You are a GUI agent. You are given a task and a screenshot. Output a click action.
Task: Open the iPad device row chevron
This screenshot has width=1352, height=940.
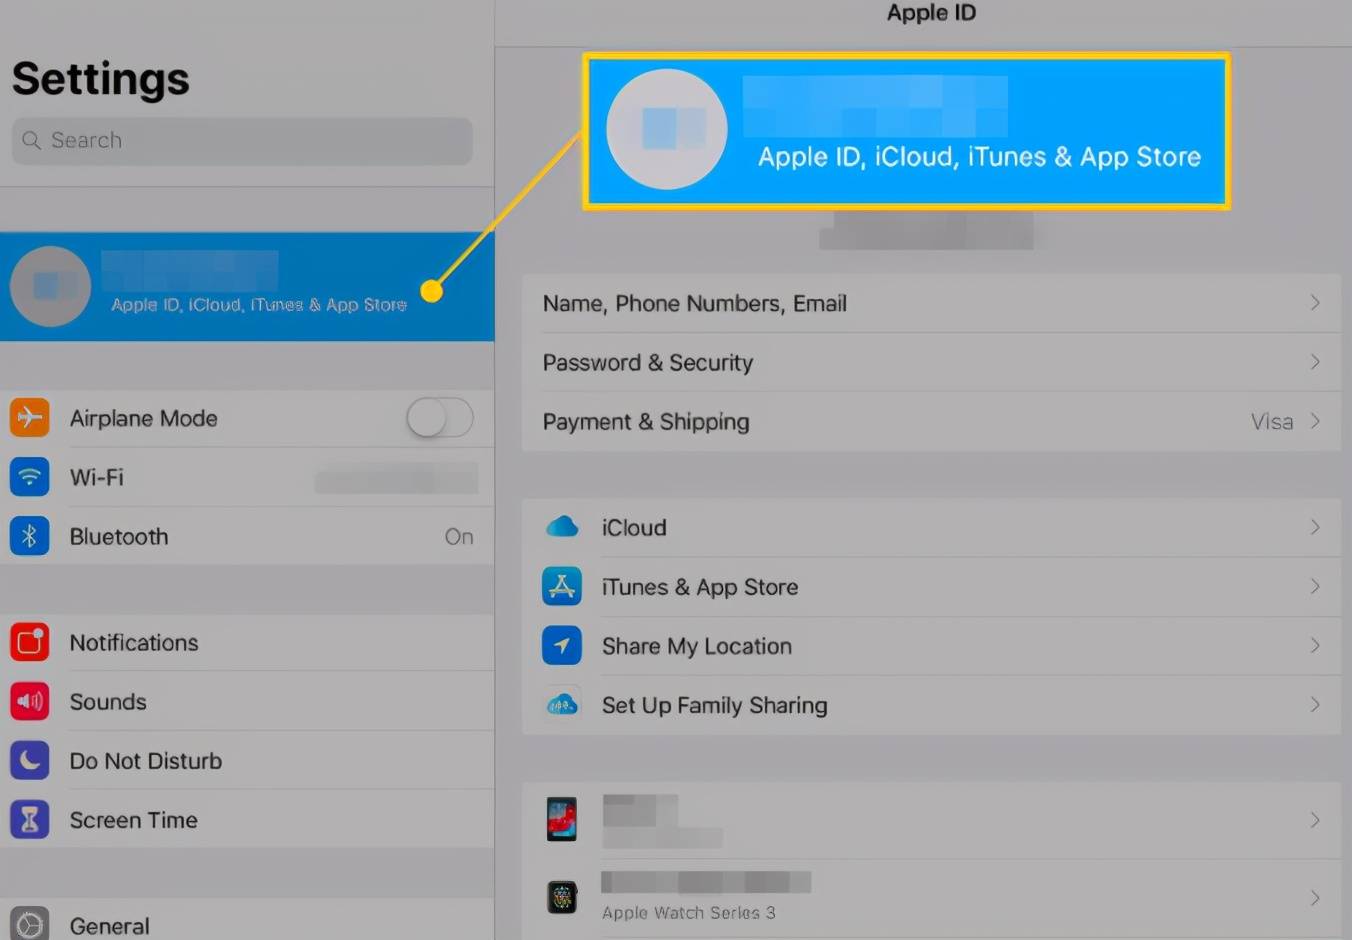click(1315, 820)
